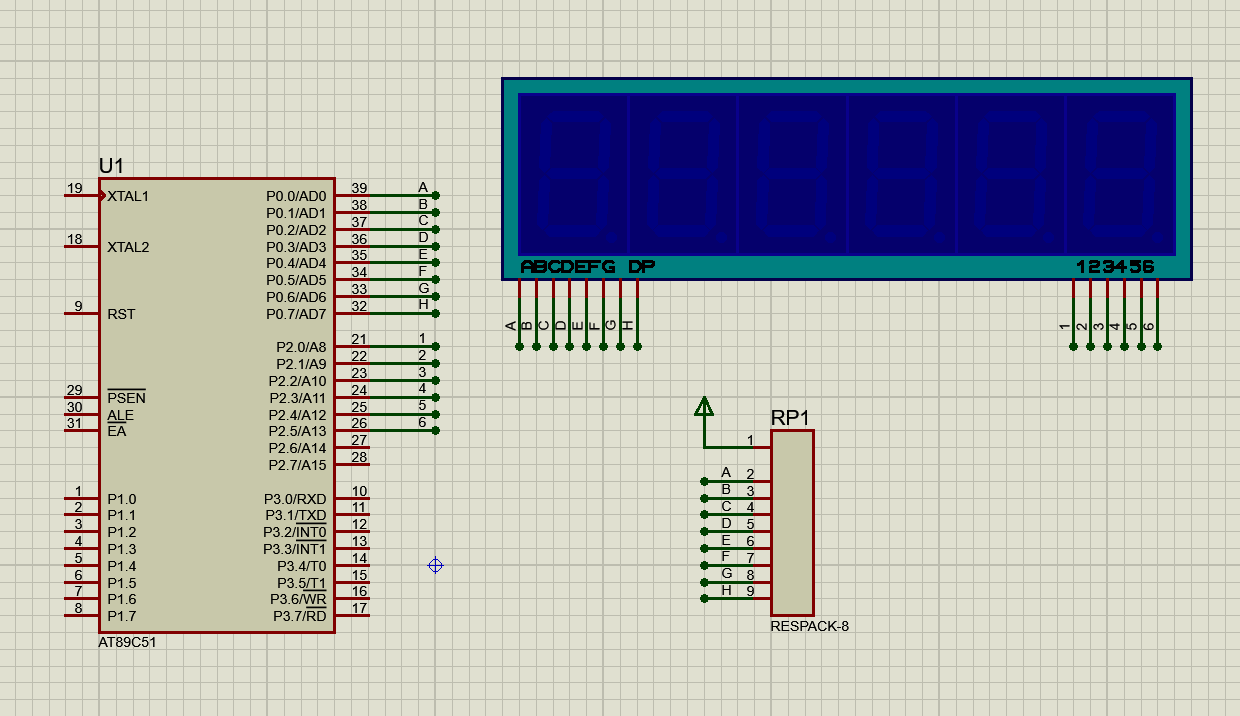Click the display's digit 1 select terminal
This screenshot has width=1240, height=716.
click(1073, 347)
